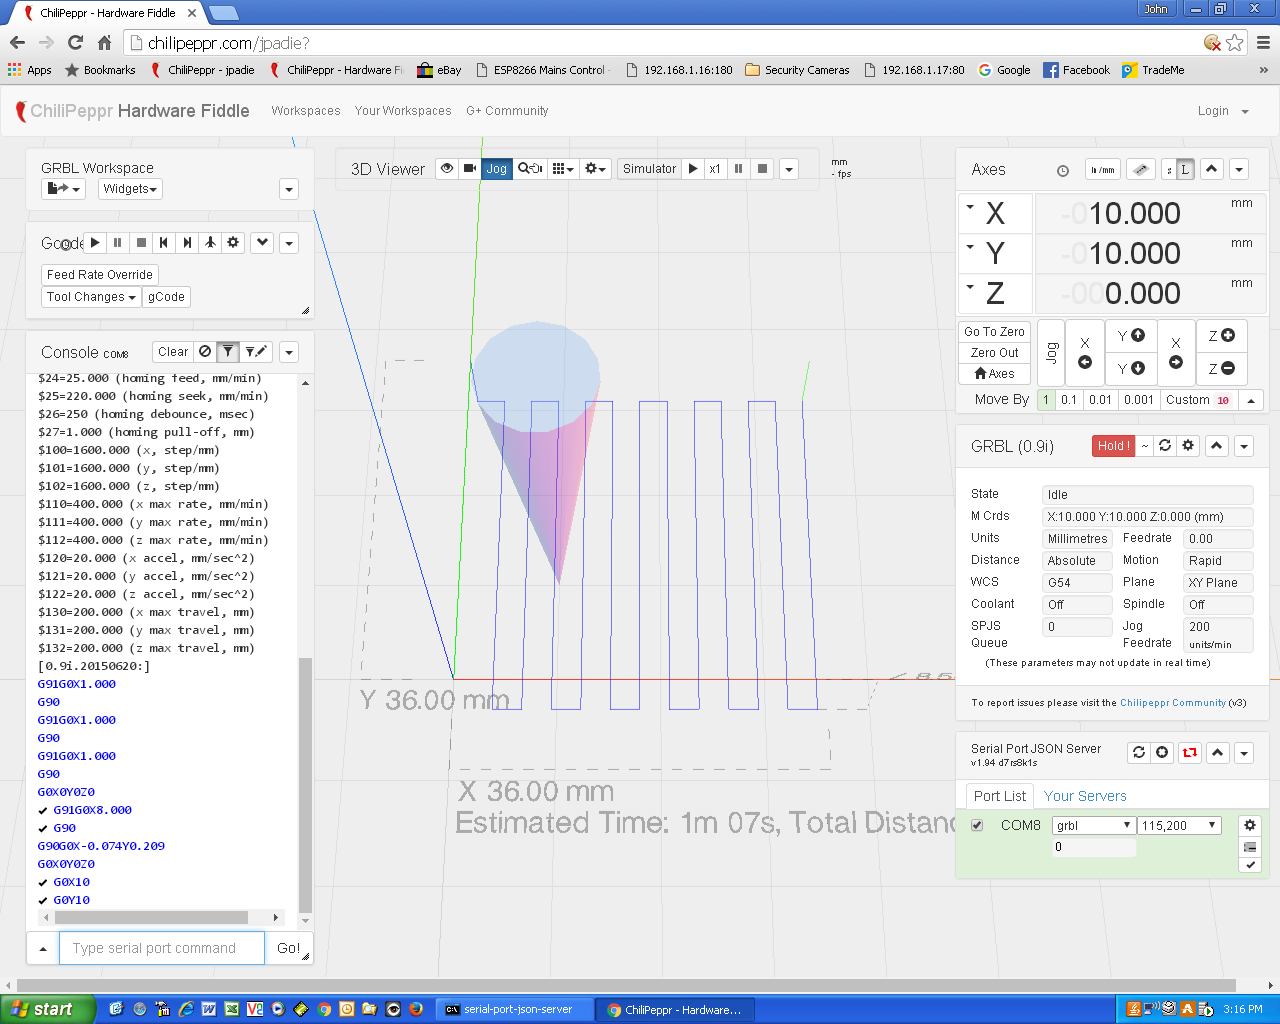Switch to Your Servers tab
This screenshot has width=1280, height=1024.
tap(1085, 796)
